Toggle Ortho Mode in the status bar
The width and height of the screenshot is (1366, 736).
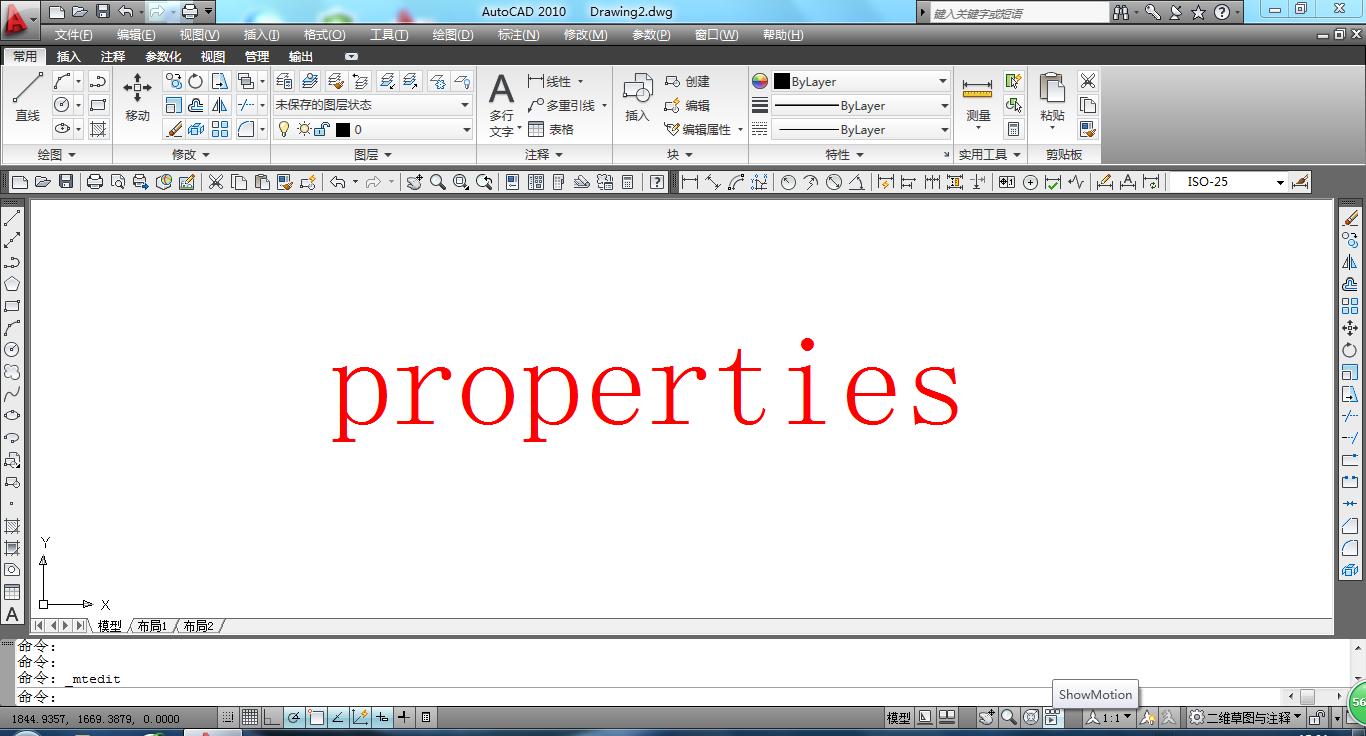[272, 717]
